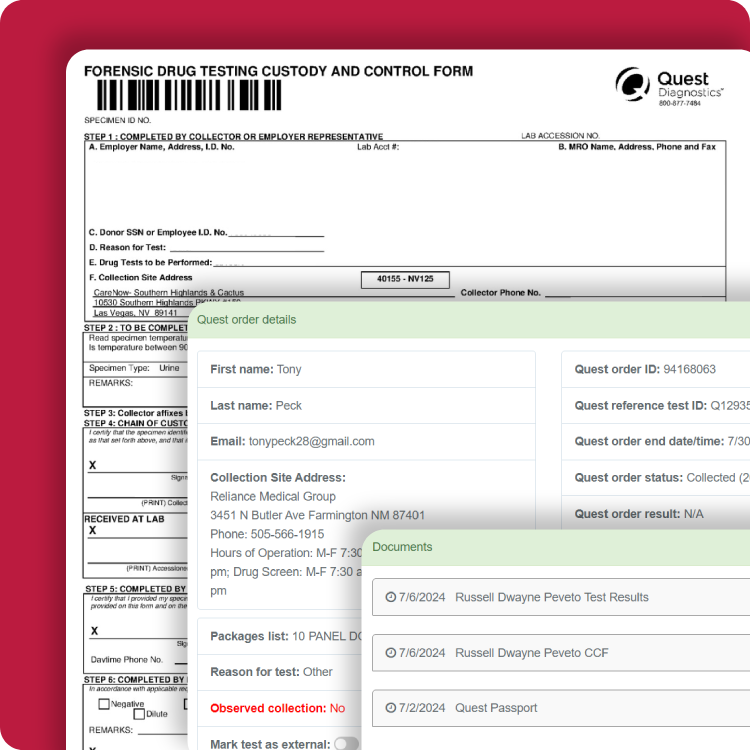Click the Documents panel header
Image resolution: width=750 pixels, height=750 pixels.
556,547
